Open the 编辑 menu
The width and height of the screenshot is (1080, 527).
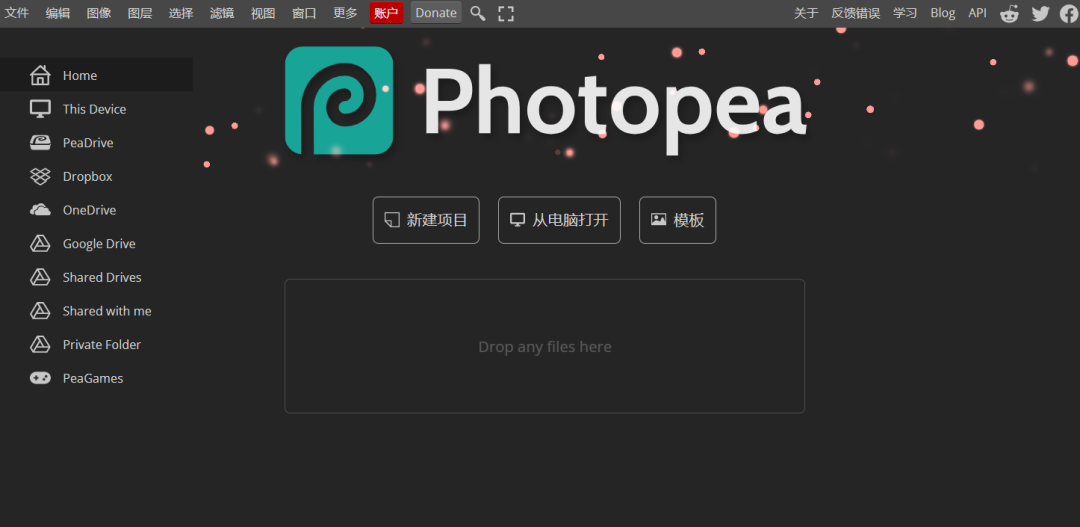(x=58, y=13)
